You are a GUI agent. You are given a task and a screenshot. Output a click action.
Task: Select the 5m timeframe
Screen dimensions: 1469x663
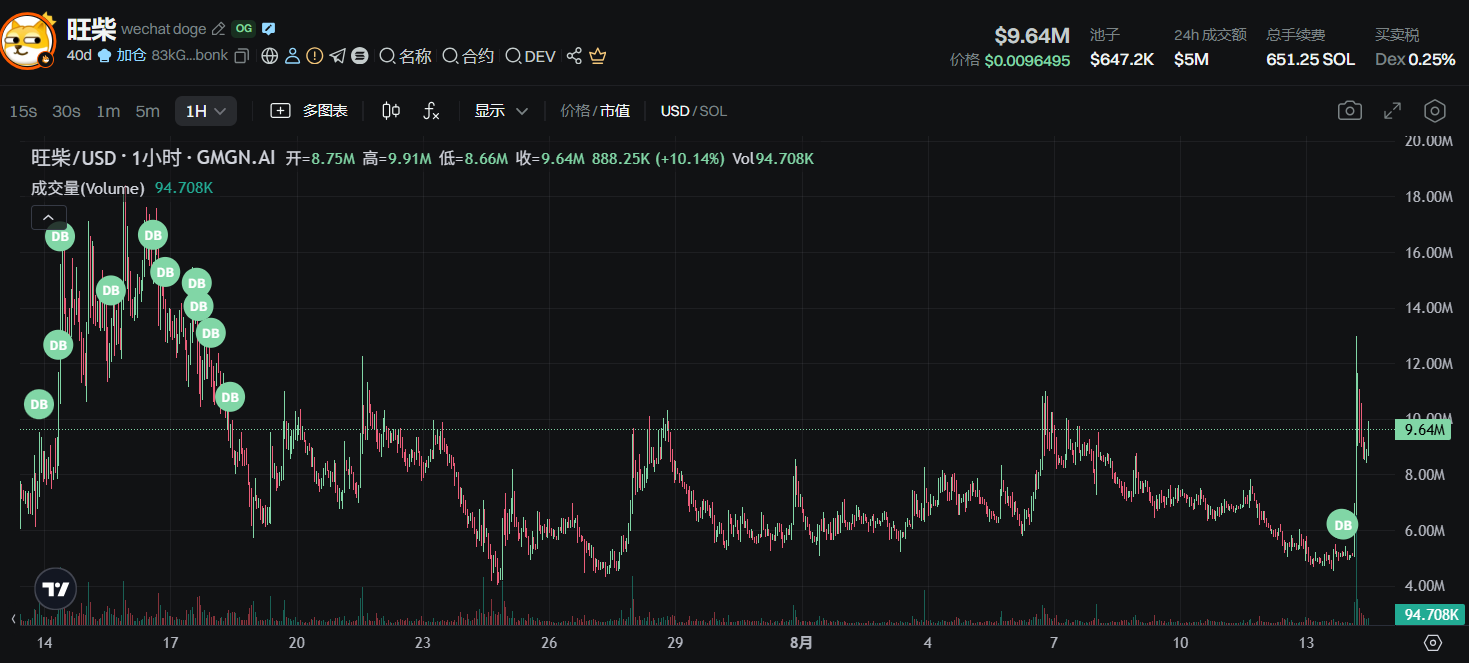147,111
